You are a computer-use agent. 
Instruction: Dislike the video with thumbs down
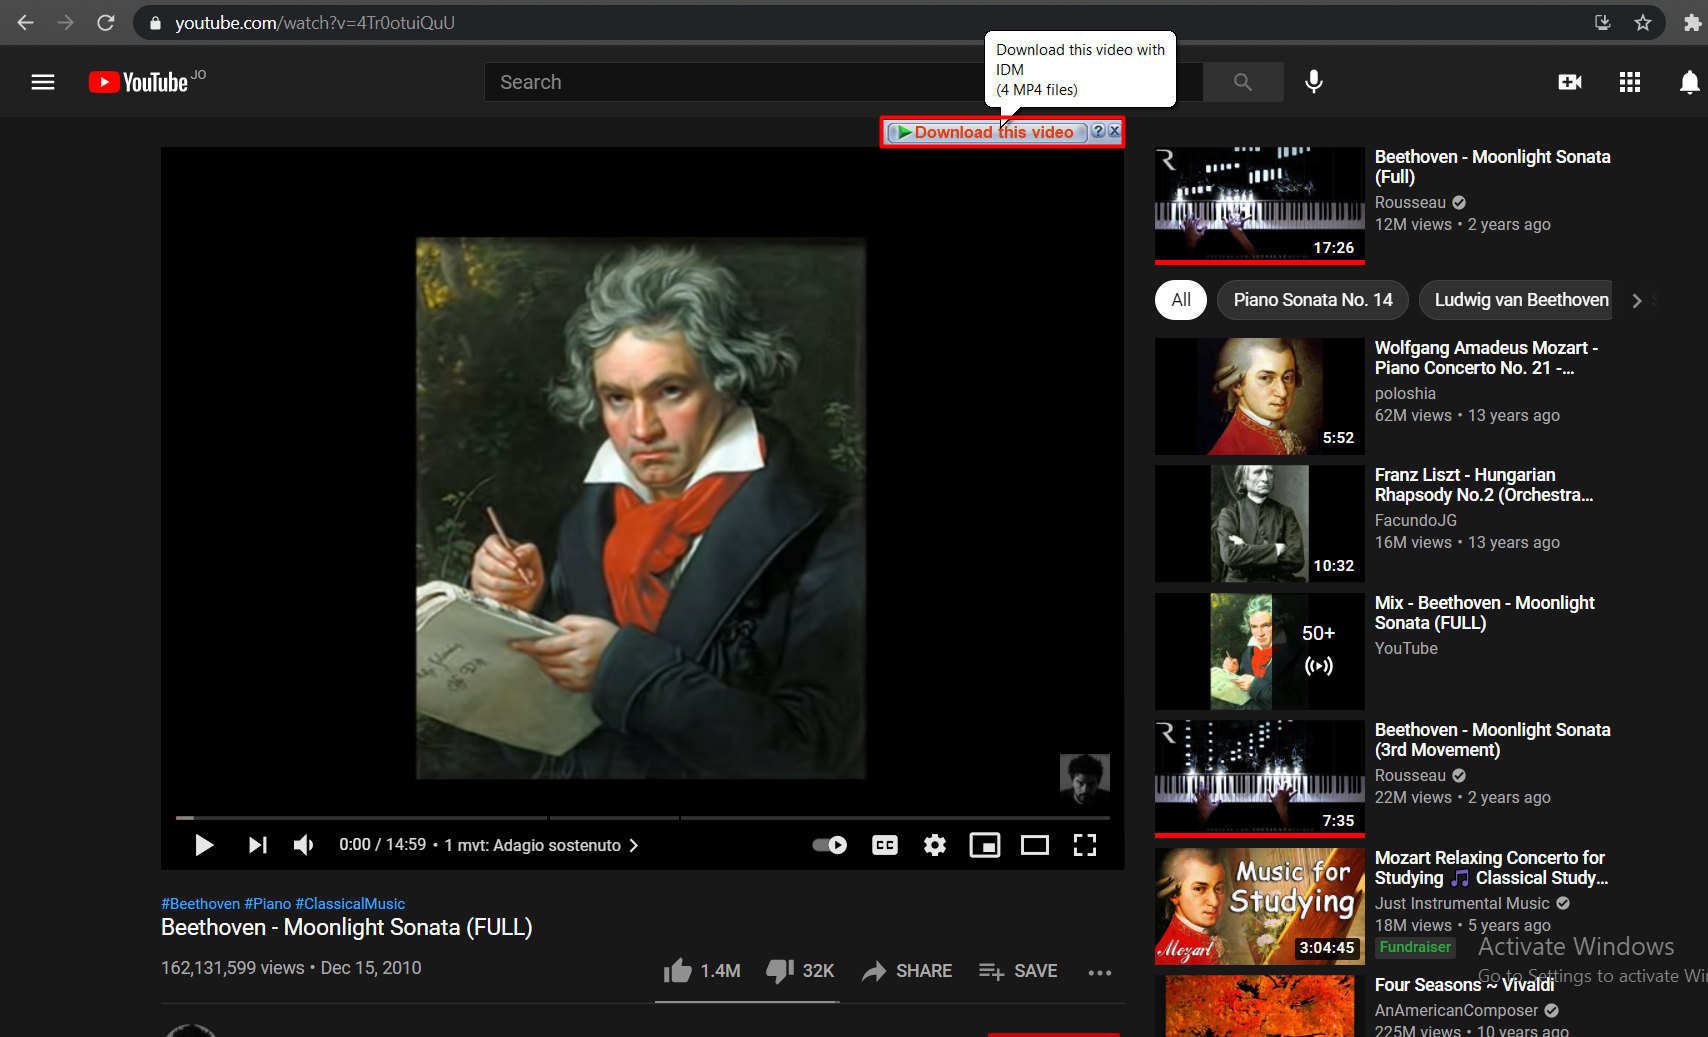click(800, 971)
